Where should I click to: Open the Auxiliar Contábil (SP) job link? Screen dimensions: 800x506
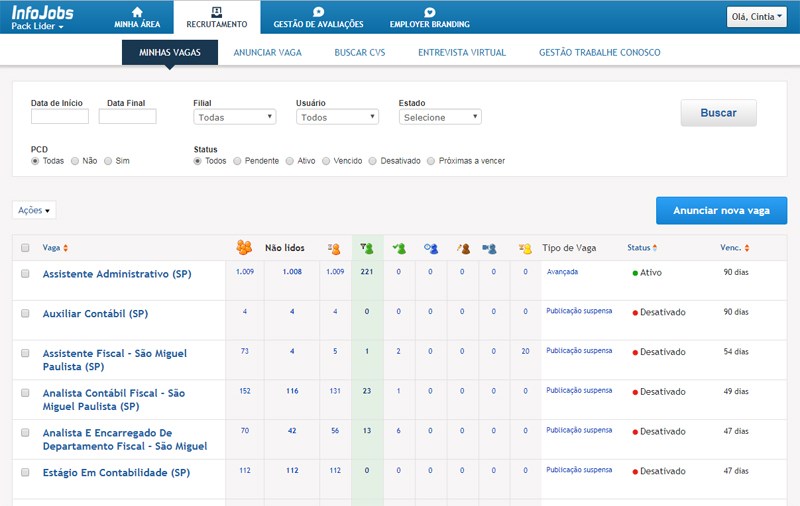pyautogui.click(x=95, y=313)
